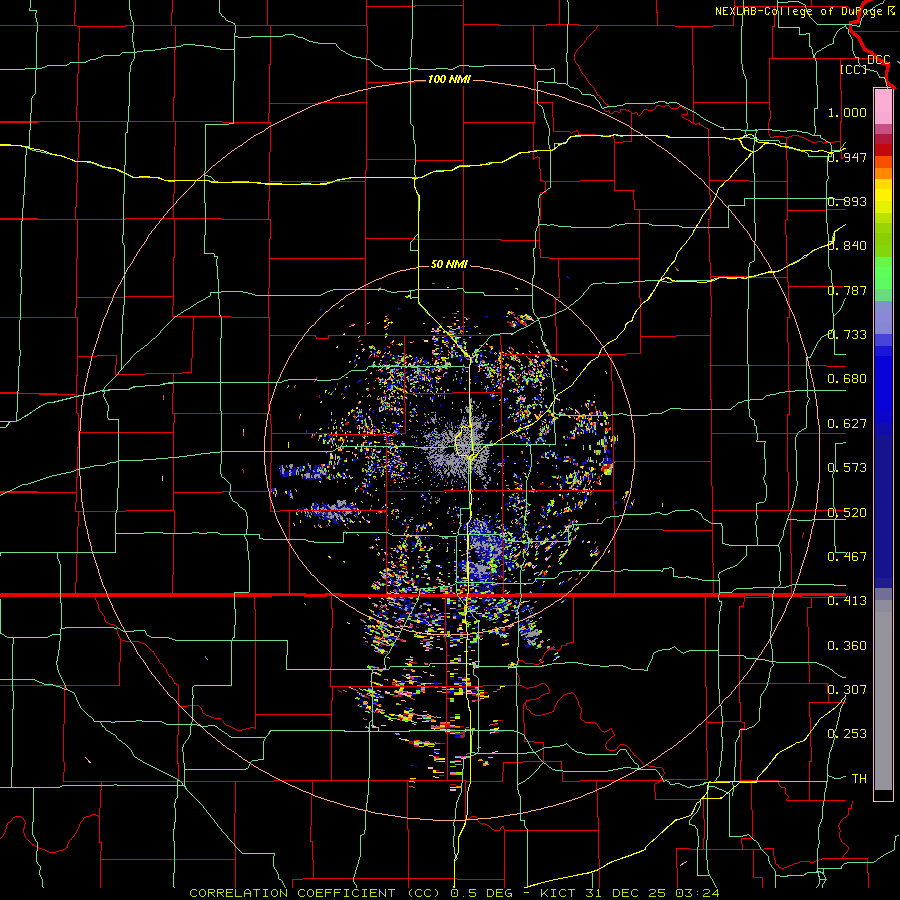Click the 0.413 legend value

(847, 601)
